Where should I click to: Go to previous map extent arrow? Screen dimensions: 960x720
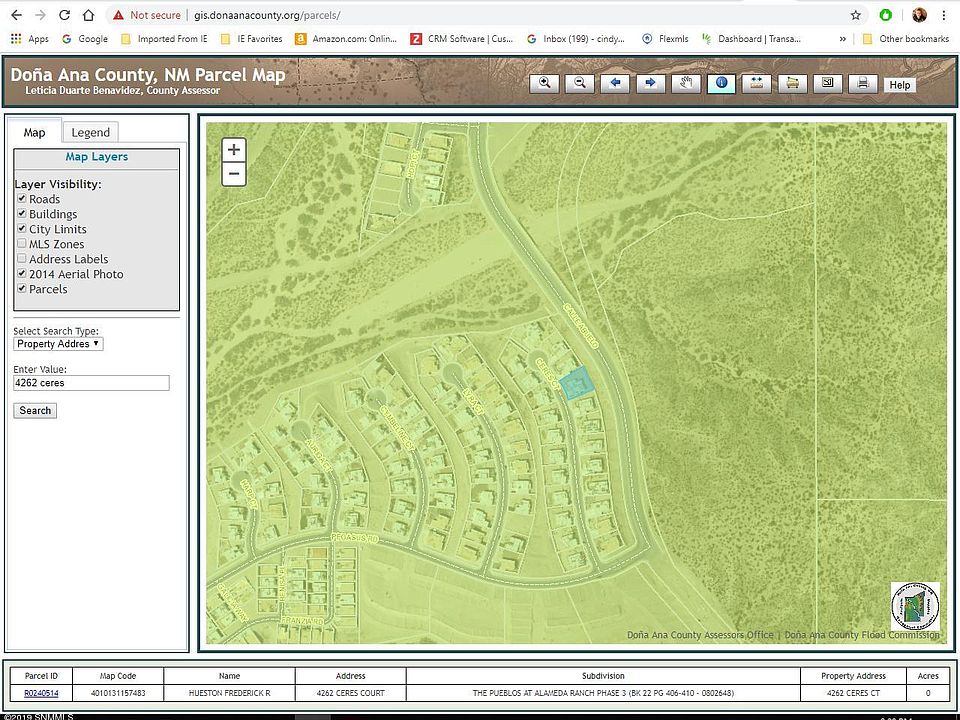tap(615, 84)
